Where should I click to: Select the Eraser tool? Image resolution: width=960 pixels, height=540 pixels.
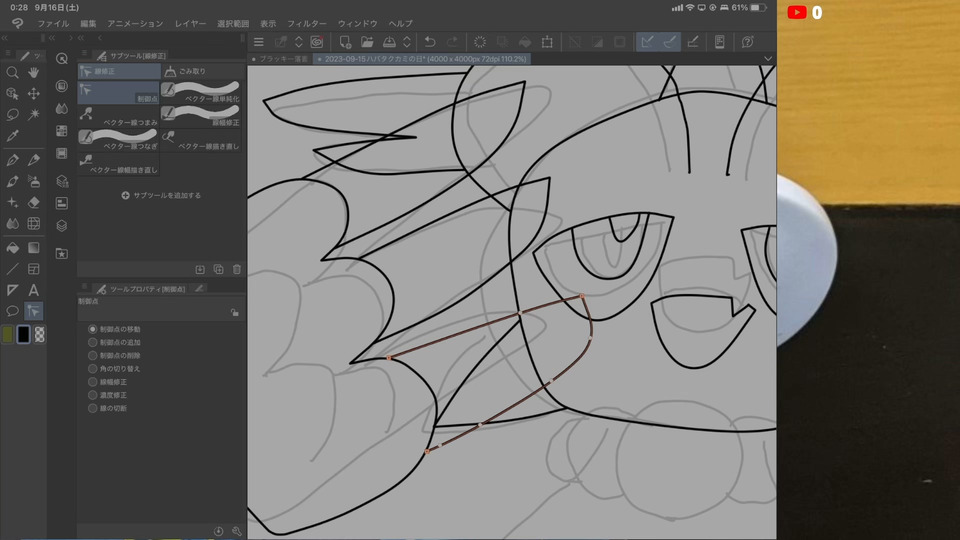[34, 203]
